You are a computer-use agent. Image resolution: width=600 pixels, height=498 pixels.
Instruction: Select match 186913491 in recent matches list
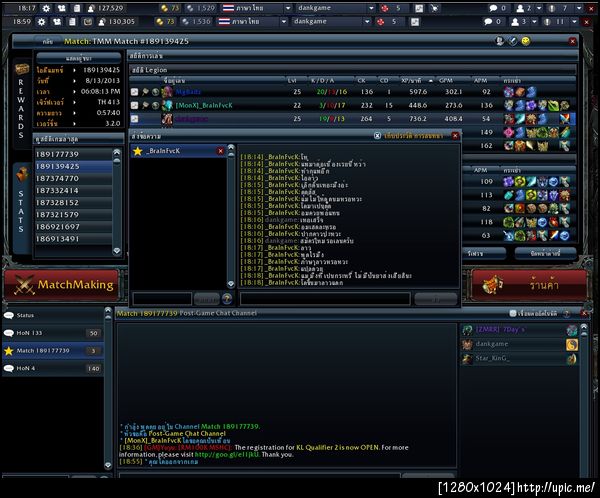(x=73, y=239)
